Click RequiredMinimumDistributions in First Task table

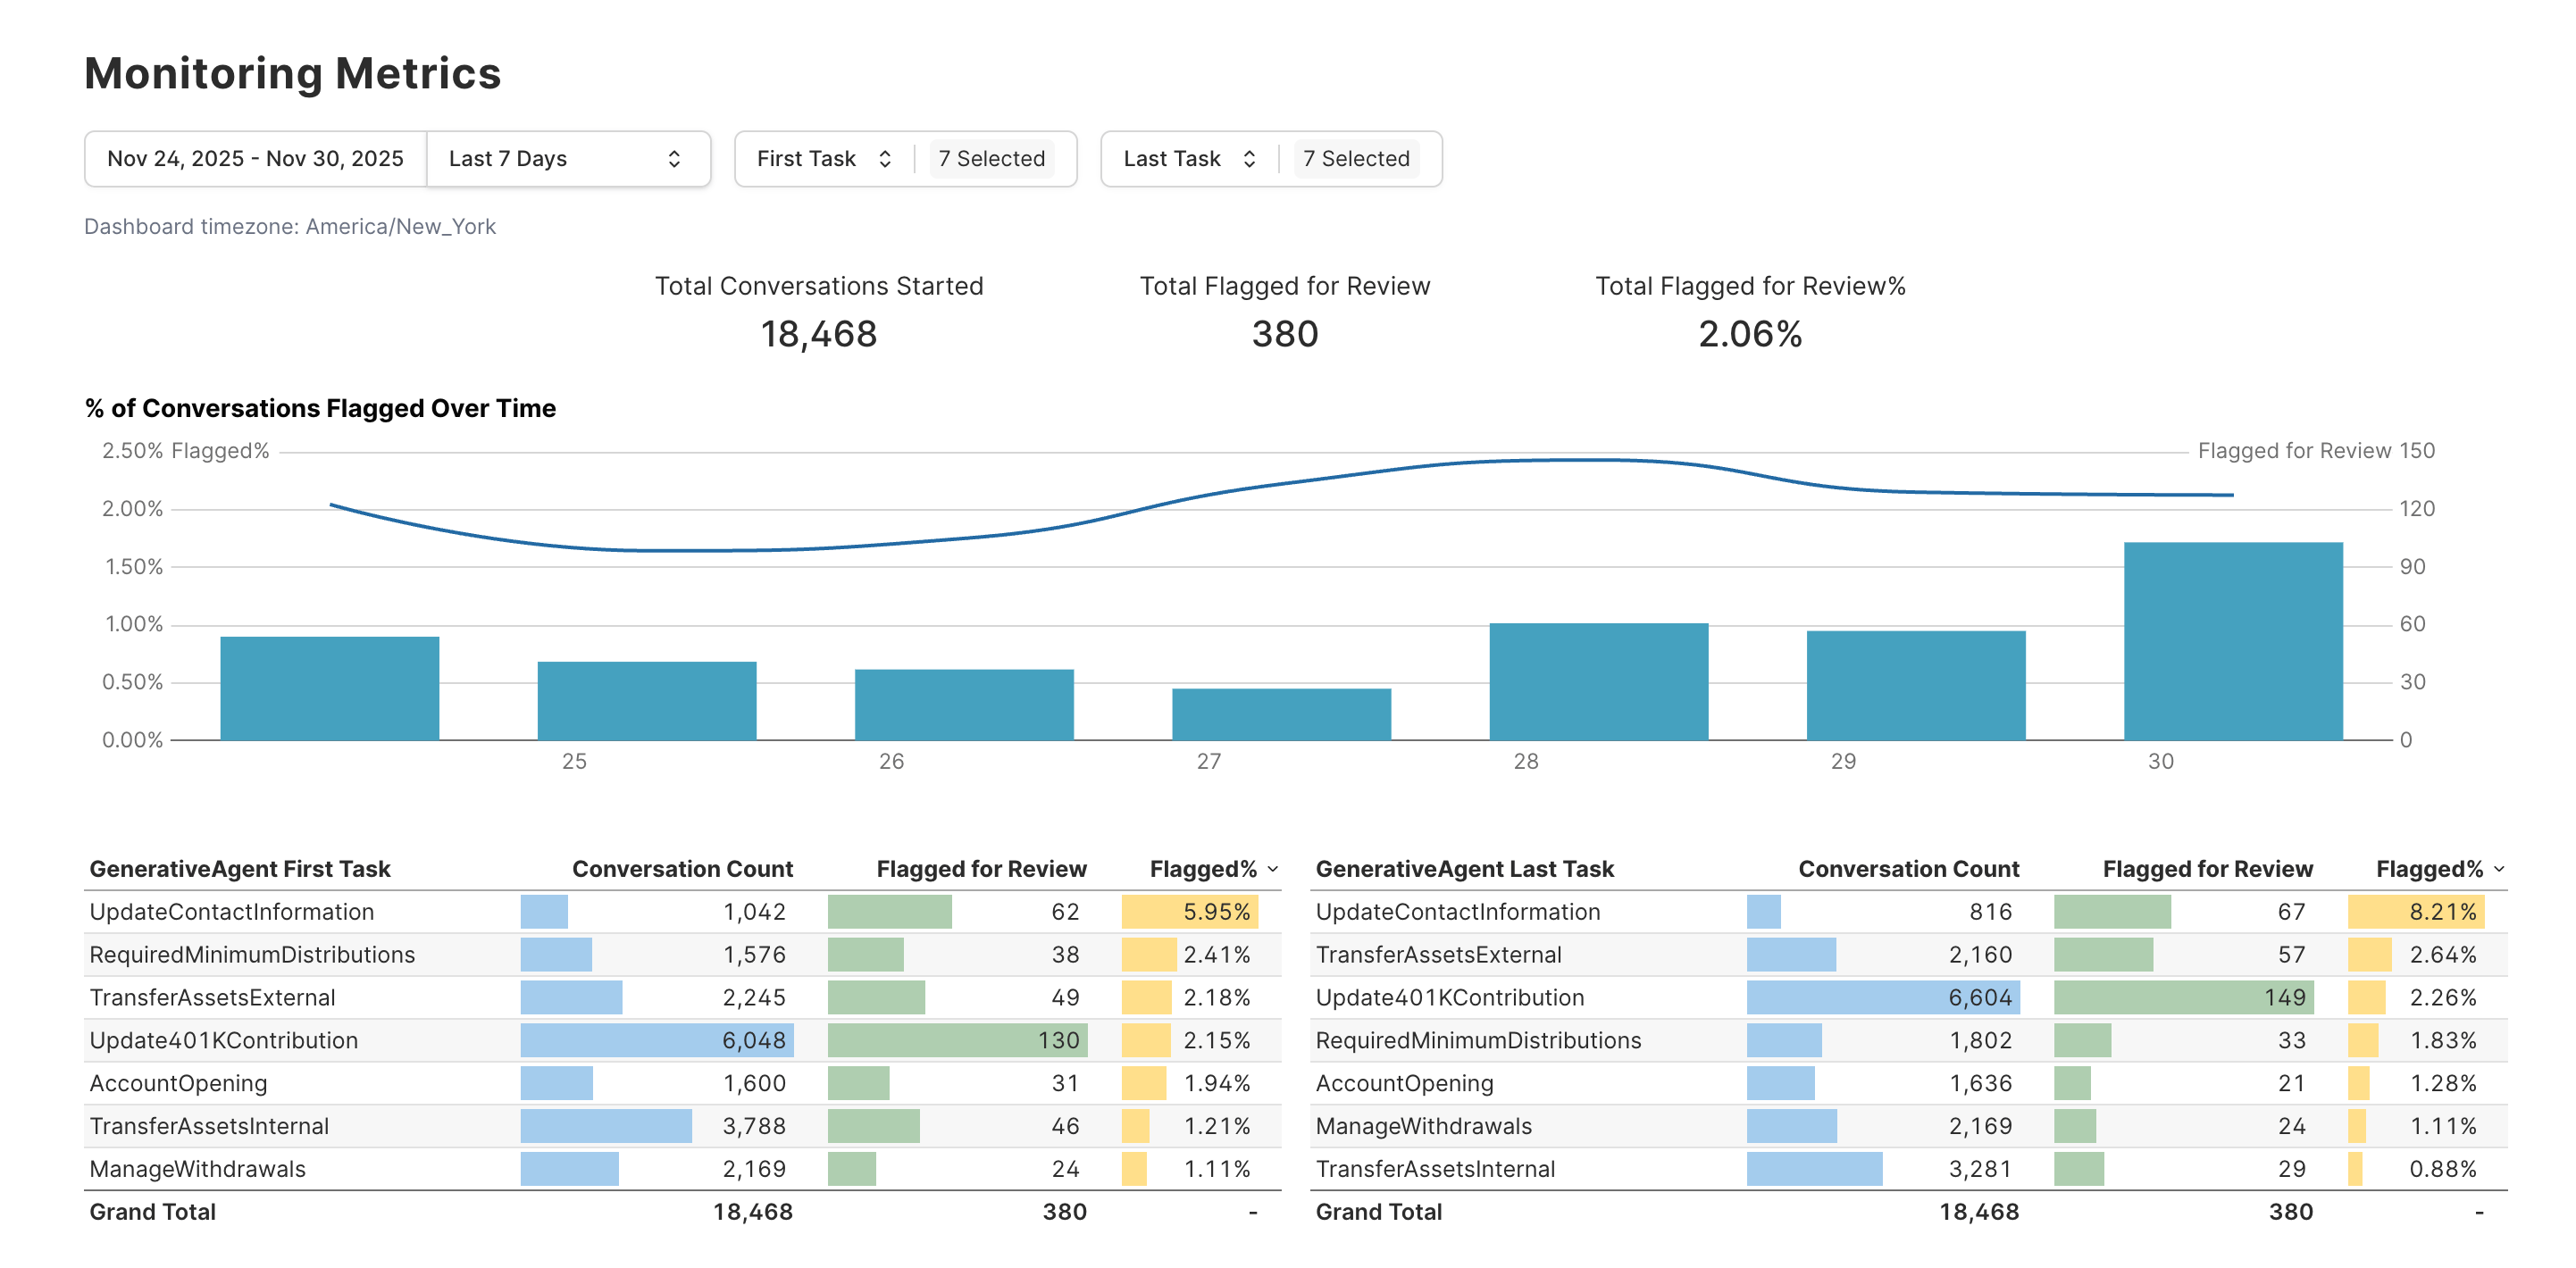coord(252,955)
